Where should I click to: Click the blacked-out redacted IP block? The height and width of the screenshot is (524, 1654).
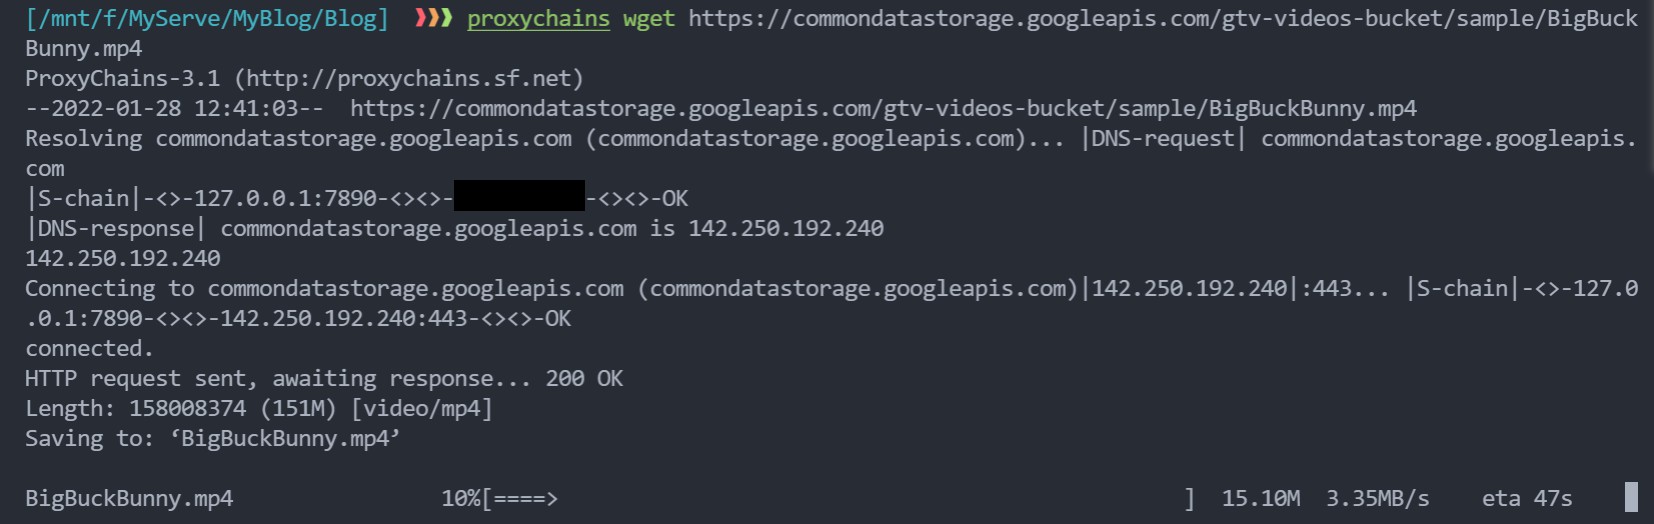click(519, 196)
